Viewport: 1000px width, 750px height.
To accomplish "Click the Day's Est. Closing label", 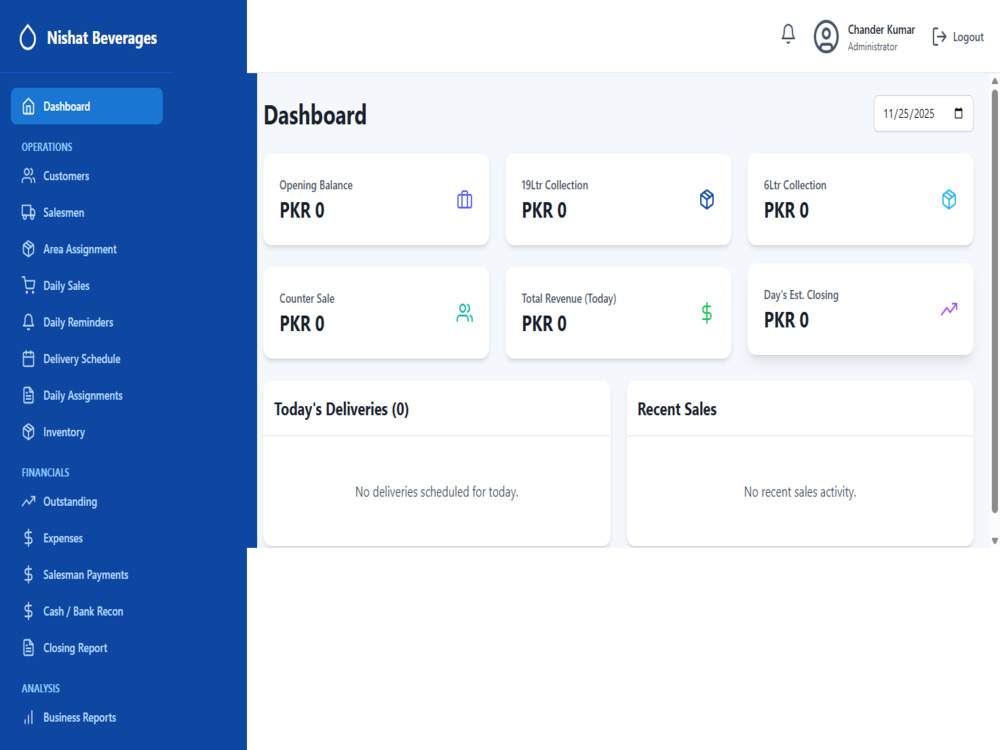I will coord(801,295).
